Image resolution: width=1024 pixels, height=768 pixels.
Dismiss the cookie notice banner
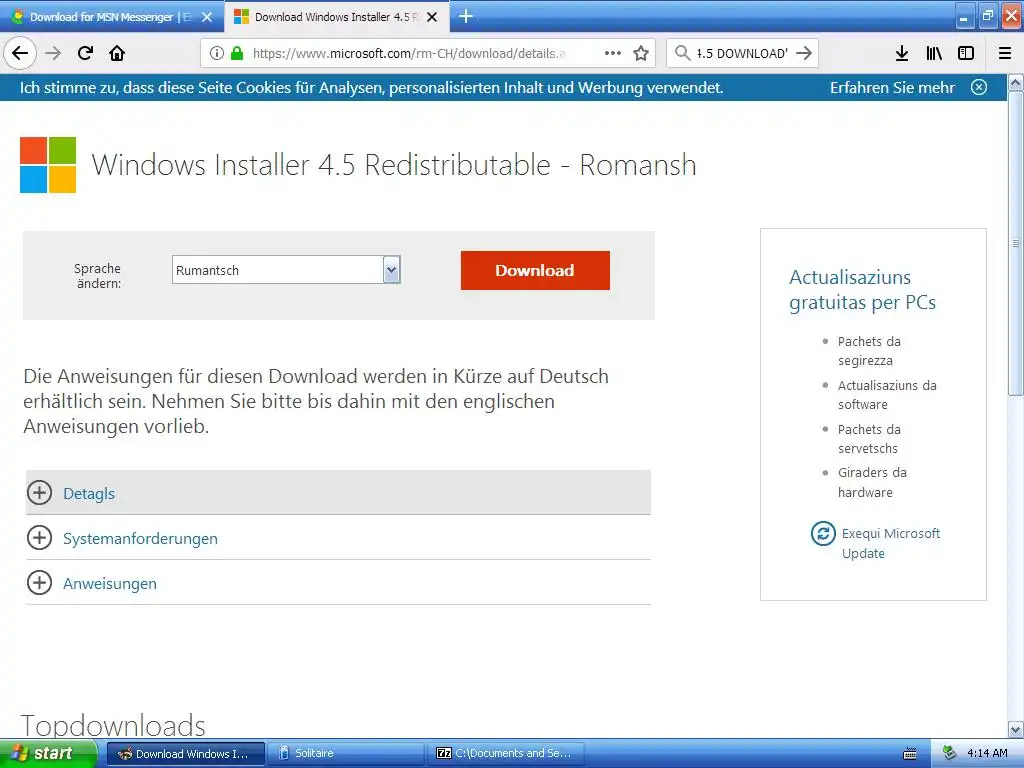point(978,87)
